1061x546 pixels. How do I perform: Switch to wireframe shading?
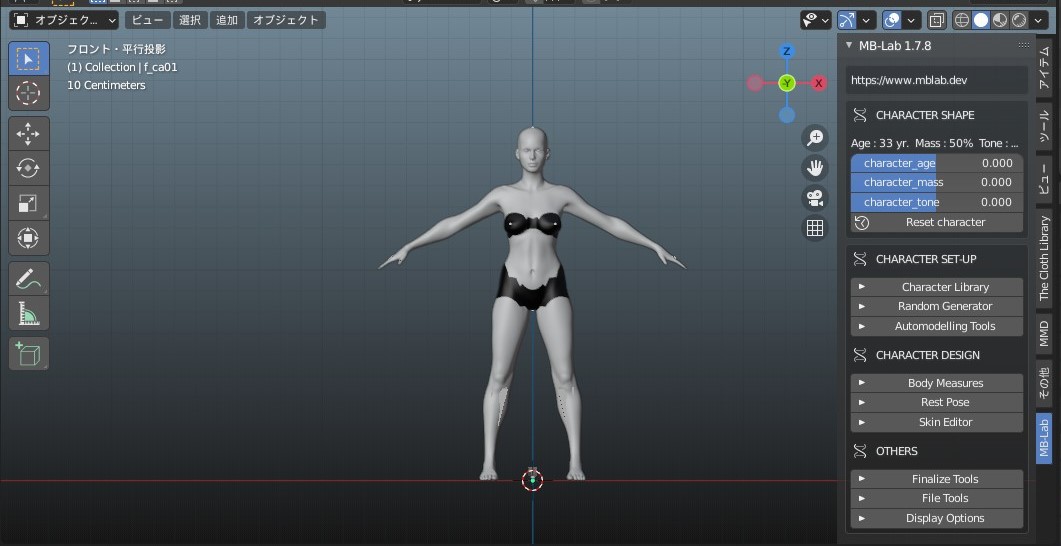coord(962,20)
